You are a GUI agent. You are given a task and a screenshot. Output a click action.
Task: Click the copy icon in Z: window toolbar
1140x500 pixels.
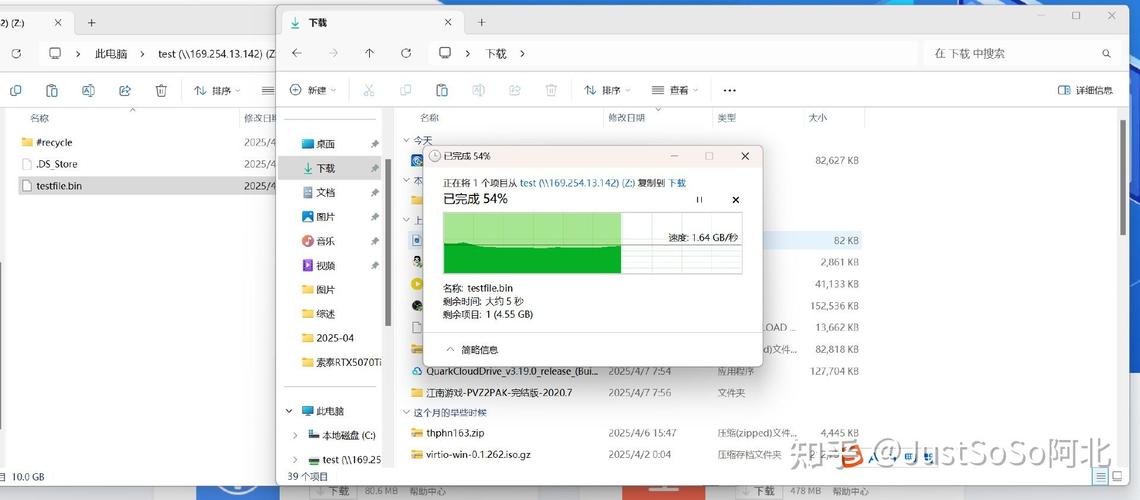(15, 90)
